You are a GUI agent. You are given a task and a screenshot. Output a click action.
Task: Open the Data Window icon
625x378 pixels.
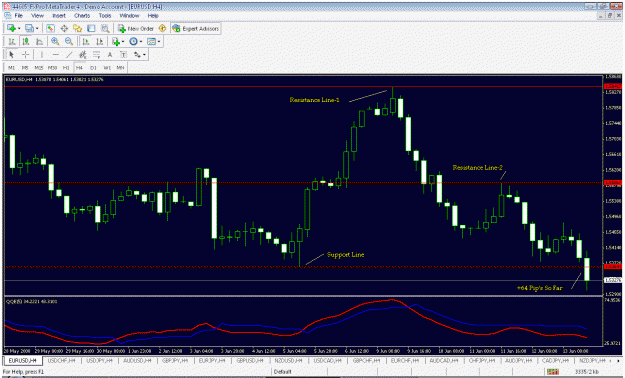pos(64,28)
